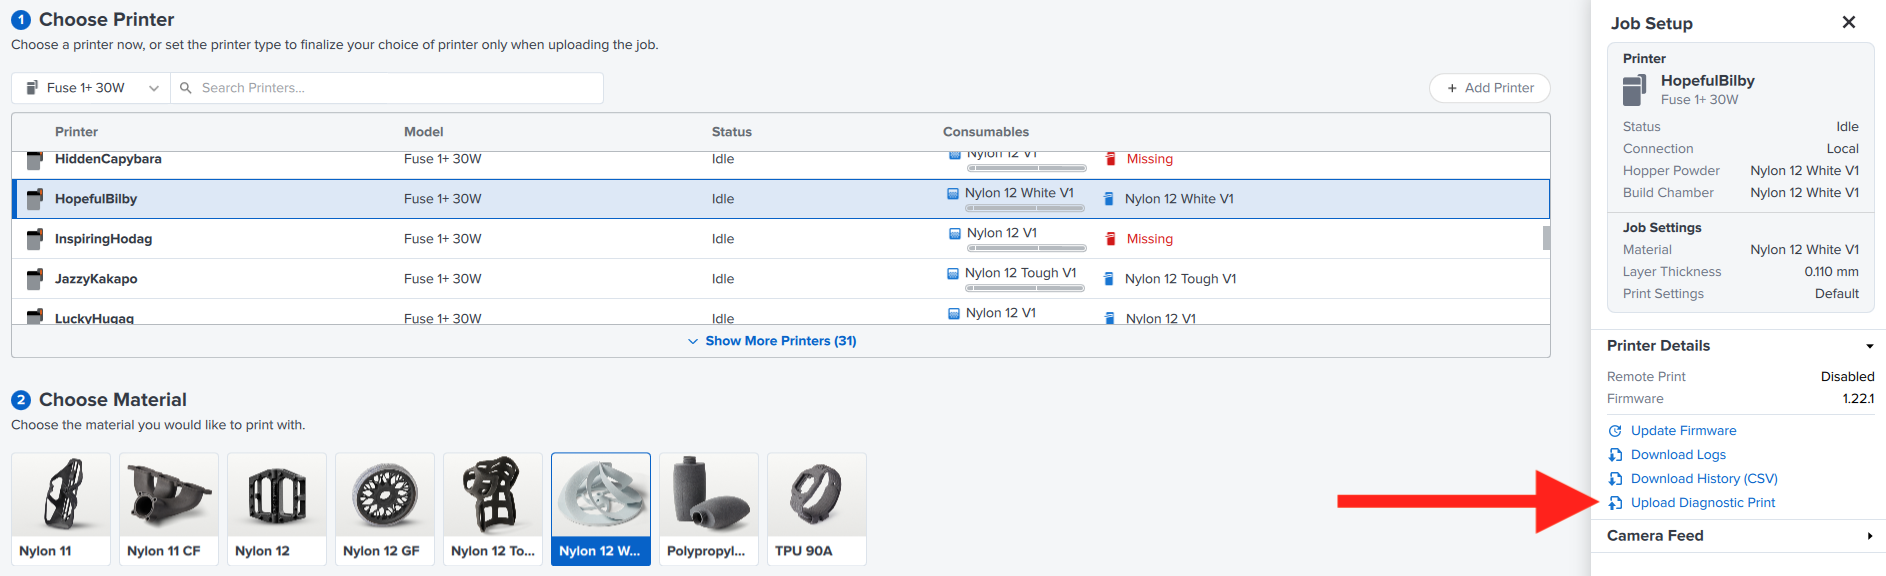Select the Nylon 11 CF material card
Image resolution: width=1886 pixels, height=576 pixels.
click(169, 509)
